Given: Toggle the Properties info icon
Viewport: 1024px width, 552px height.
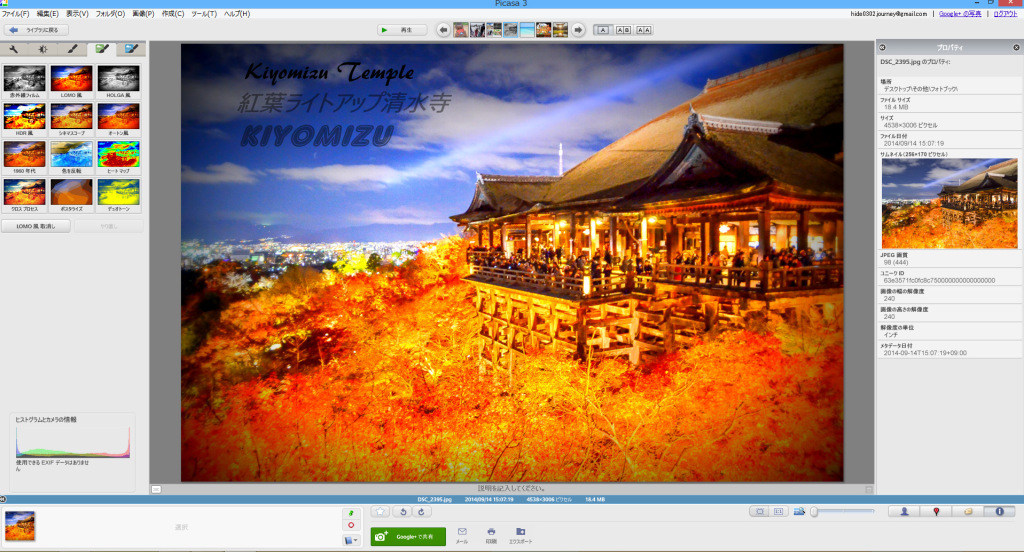Looking at the screenshot, I should coord(999,511).
